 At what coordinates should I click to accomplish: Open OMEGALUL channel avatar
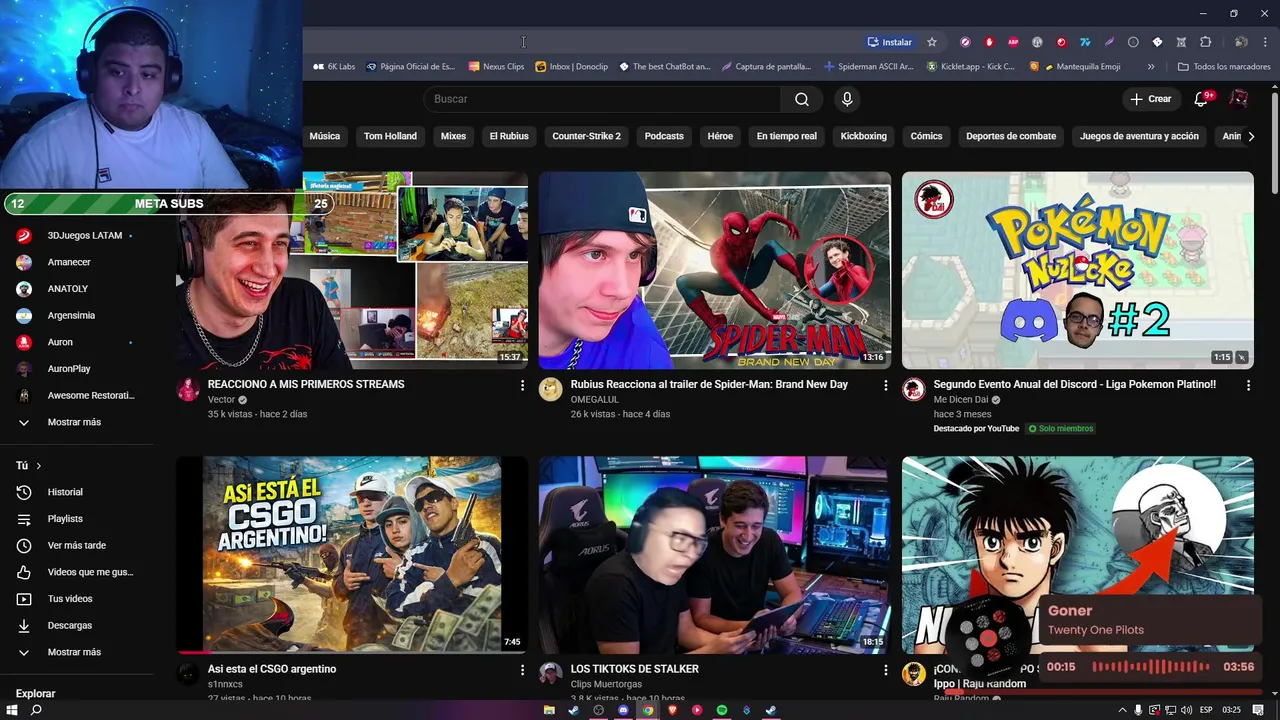pos(551,390)
